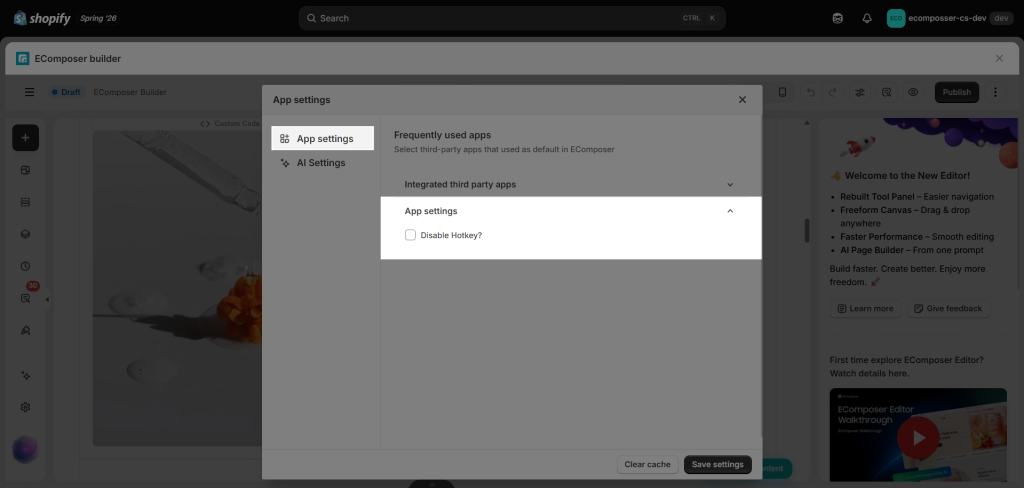This screenshot has height=488, width=1024.
Task: Switch to the AI Settings tab
Action: (323, 163)
